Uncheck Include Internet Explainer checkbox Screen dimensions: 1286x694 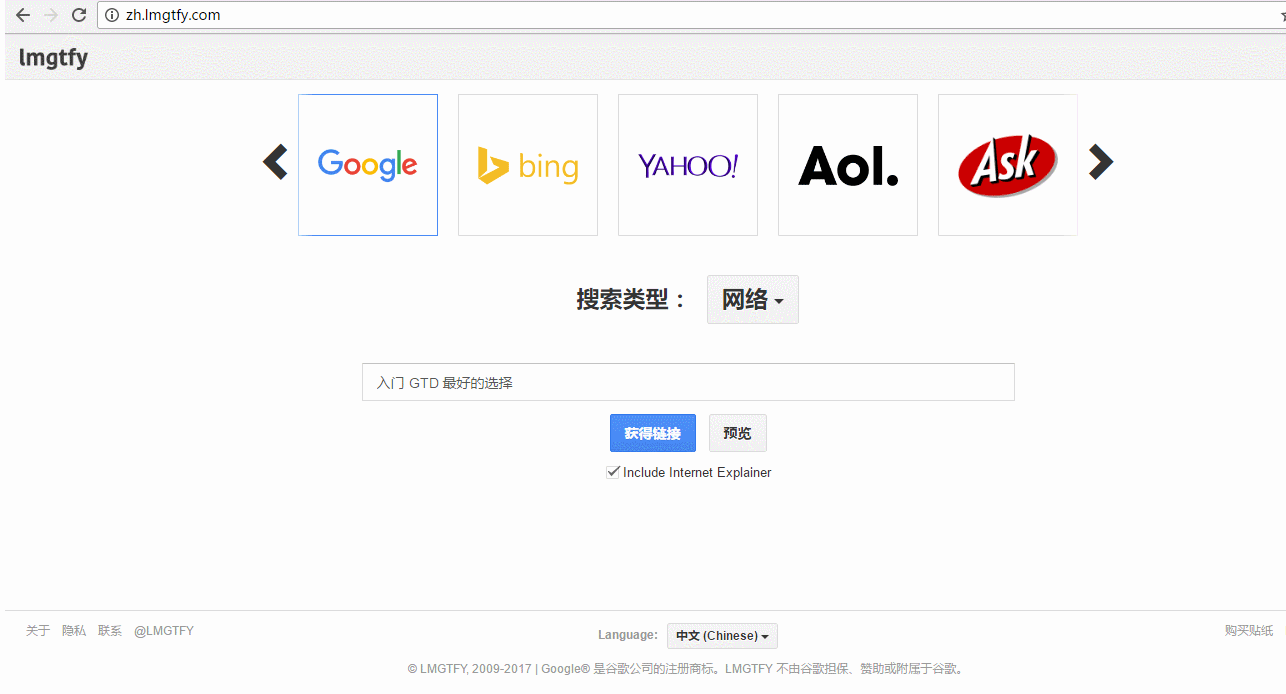coord(613,472)
